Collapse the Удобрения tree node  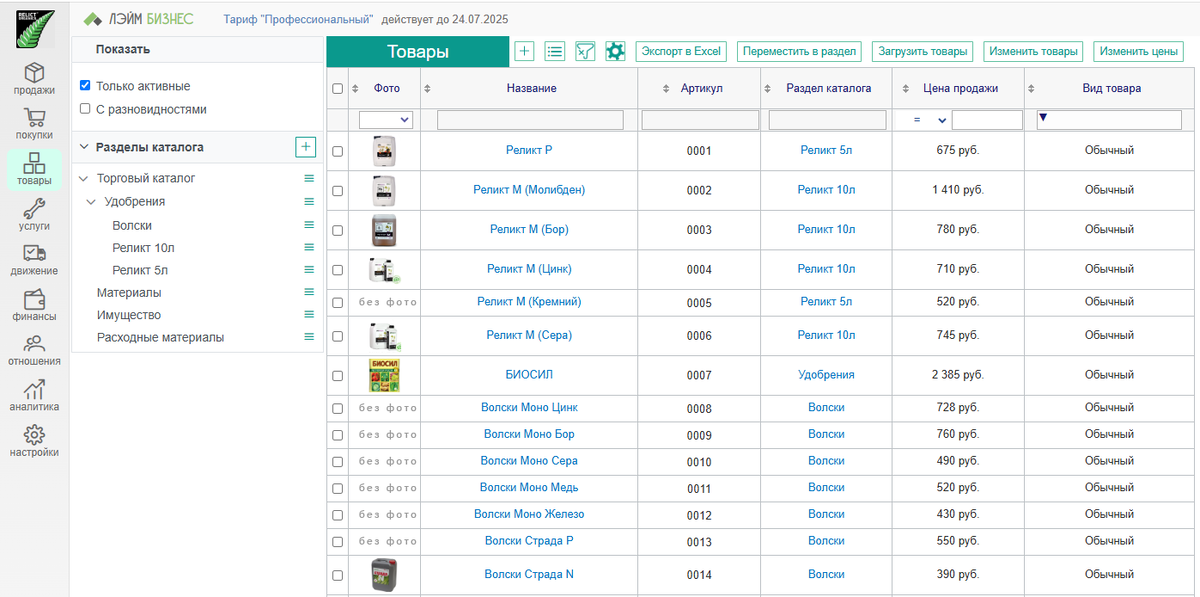click(92, 201)
